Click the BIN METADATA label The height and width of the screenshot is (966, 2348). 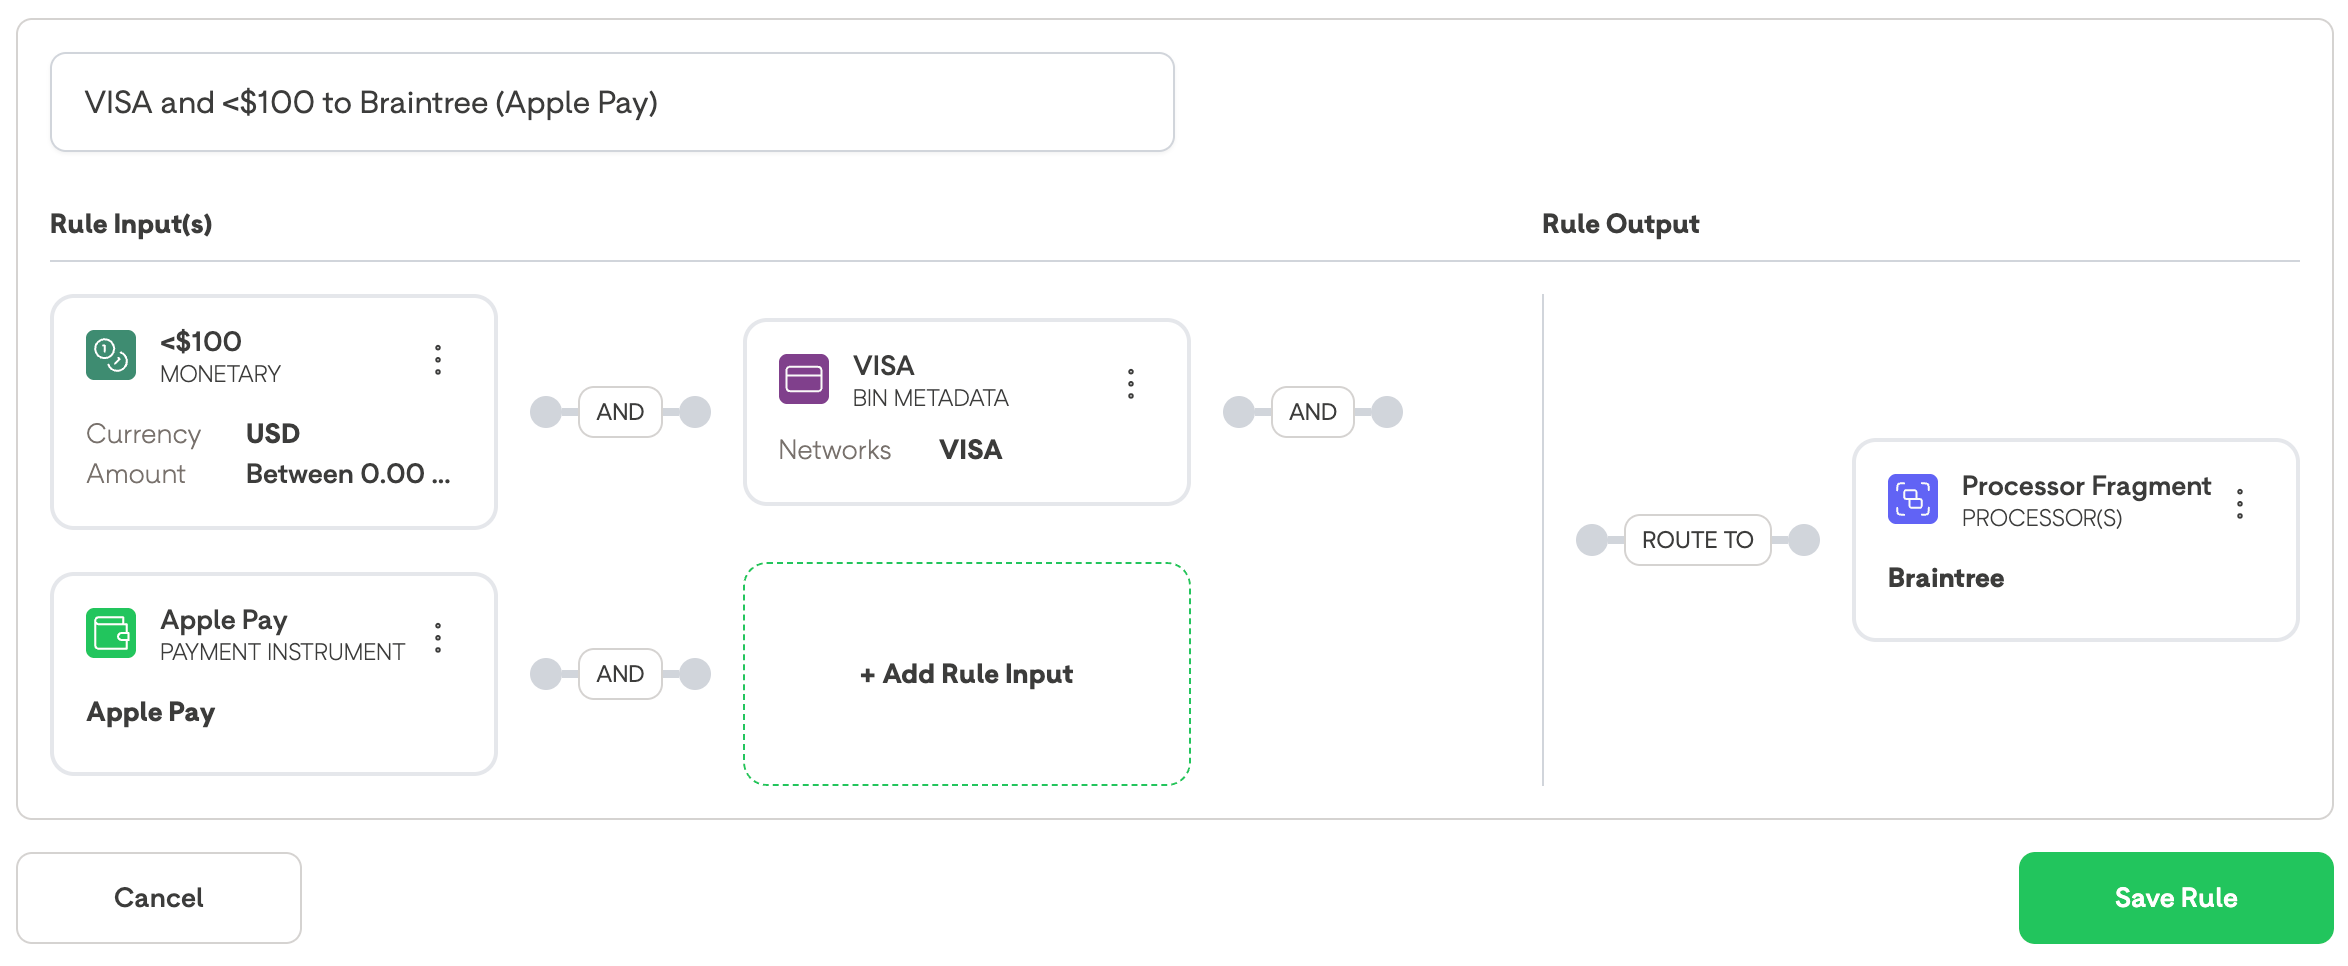click(x=931, y=398)
